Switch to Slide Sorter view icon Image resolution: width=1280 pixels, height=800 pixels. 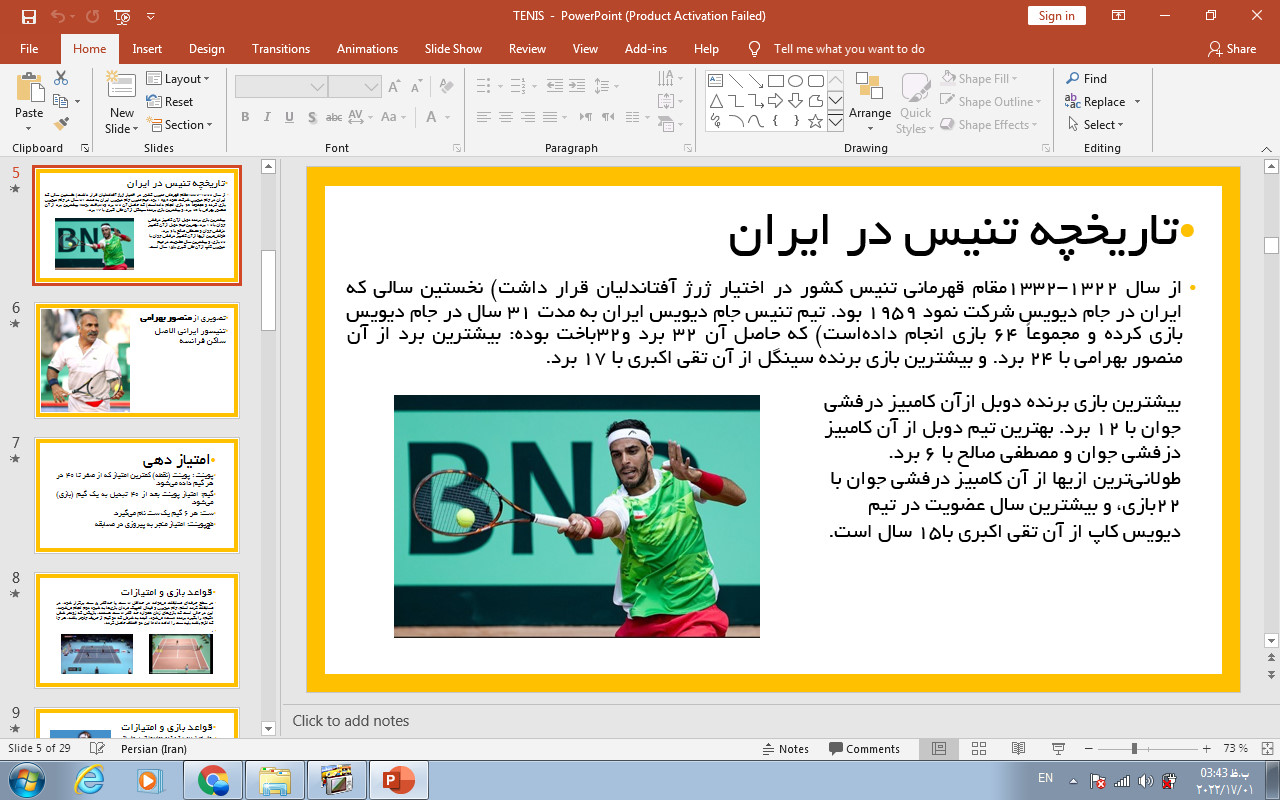click(x=979, y=749)
